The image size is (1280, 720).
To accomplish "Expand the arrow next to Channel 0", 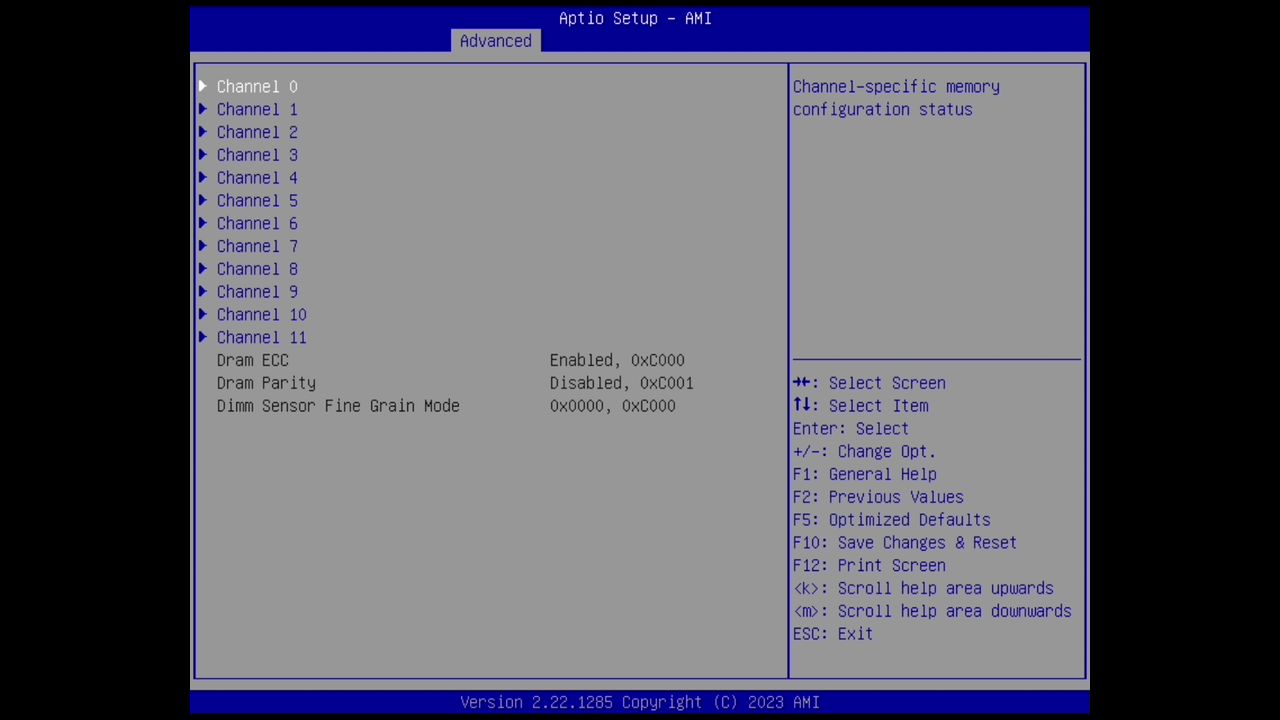I will [x=203, y=86].
